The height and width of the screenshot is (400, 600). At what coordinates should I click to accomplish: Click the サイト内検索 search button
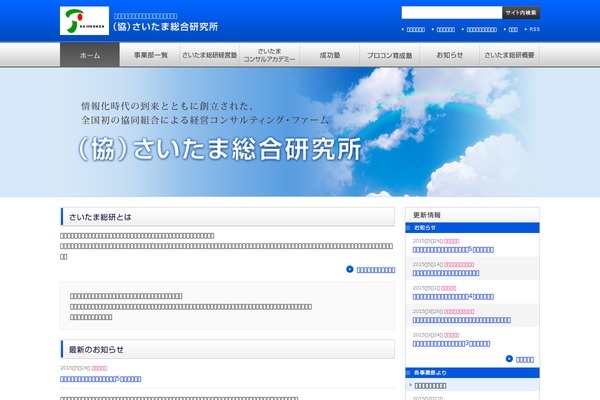[521, 13]
